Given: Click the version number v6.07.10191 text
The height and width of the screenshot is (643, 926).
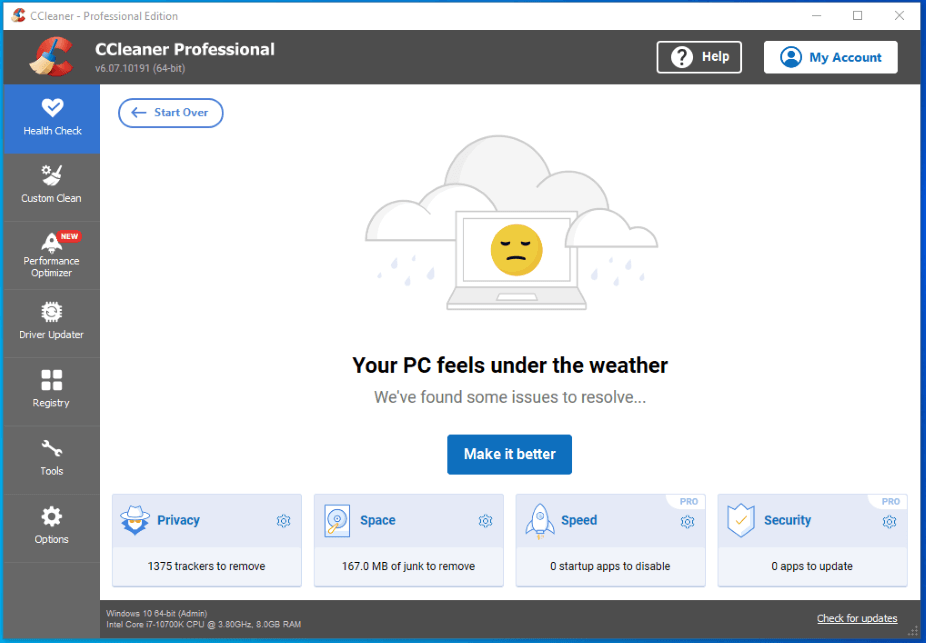Looking at the screenshot, I should point(140,68).
